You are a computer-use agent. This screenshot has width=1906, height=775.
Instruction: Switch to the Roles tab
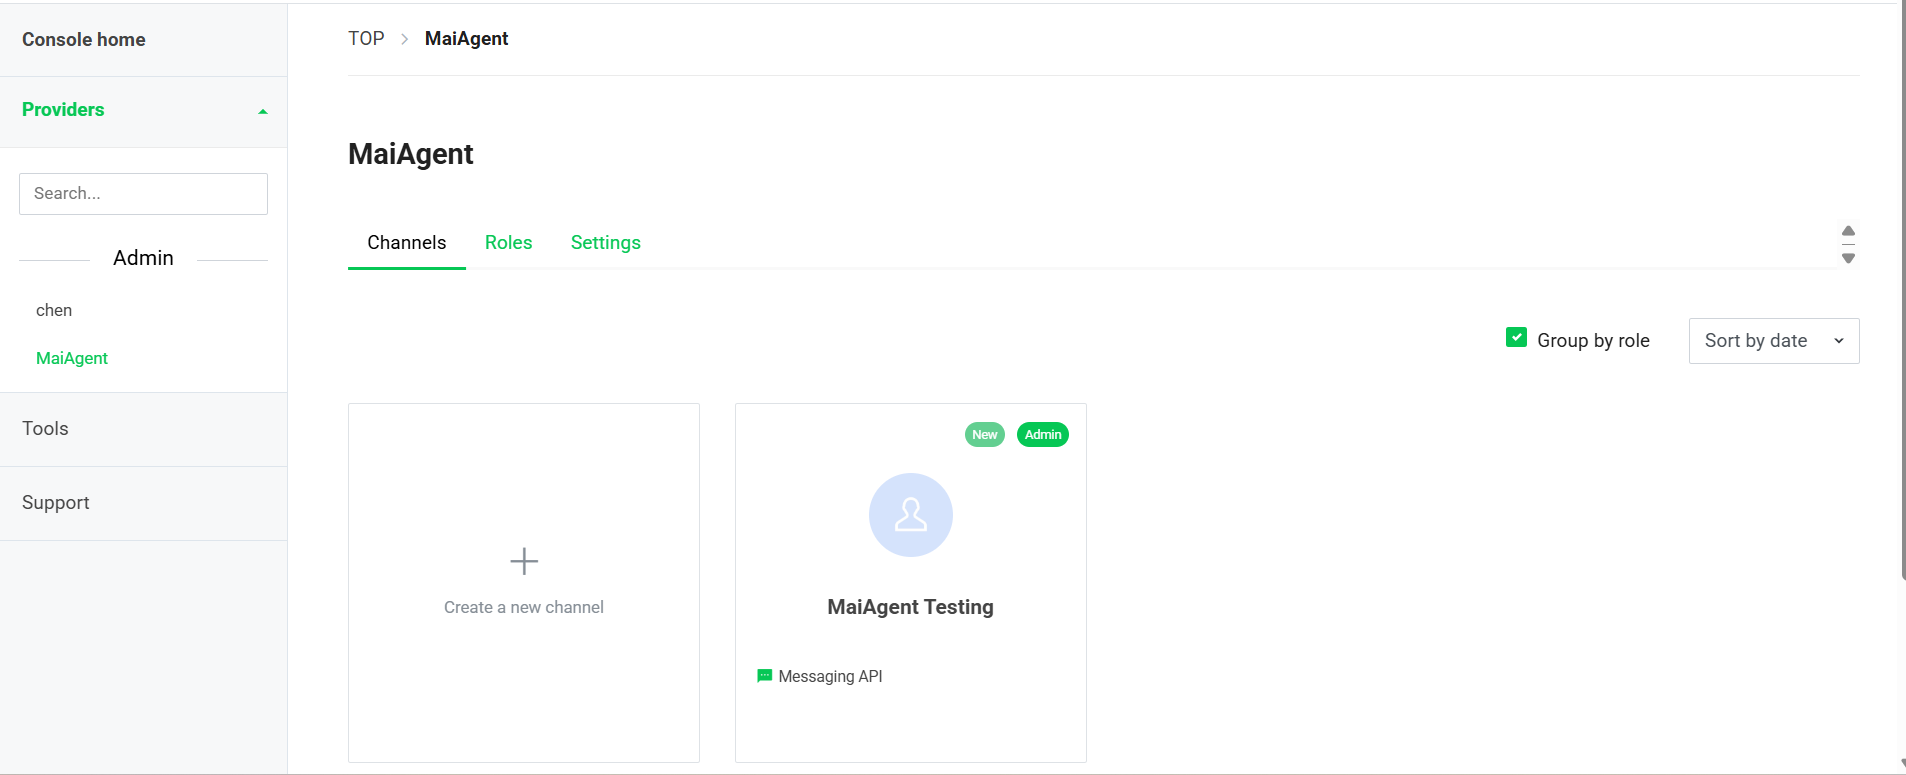point(508,243)
